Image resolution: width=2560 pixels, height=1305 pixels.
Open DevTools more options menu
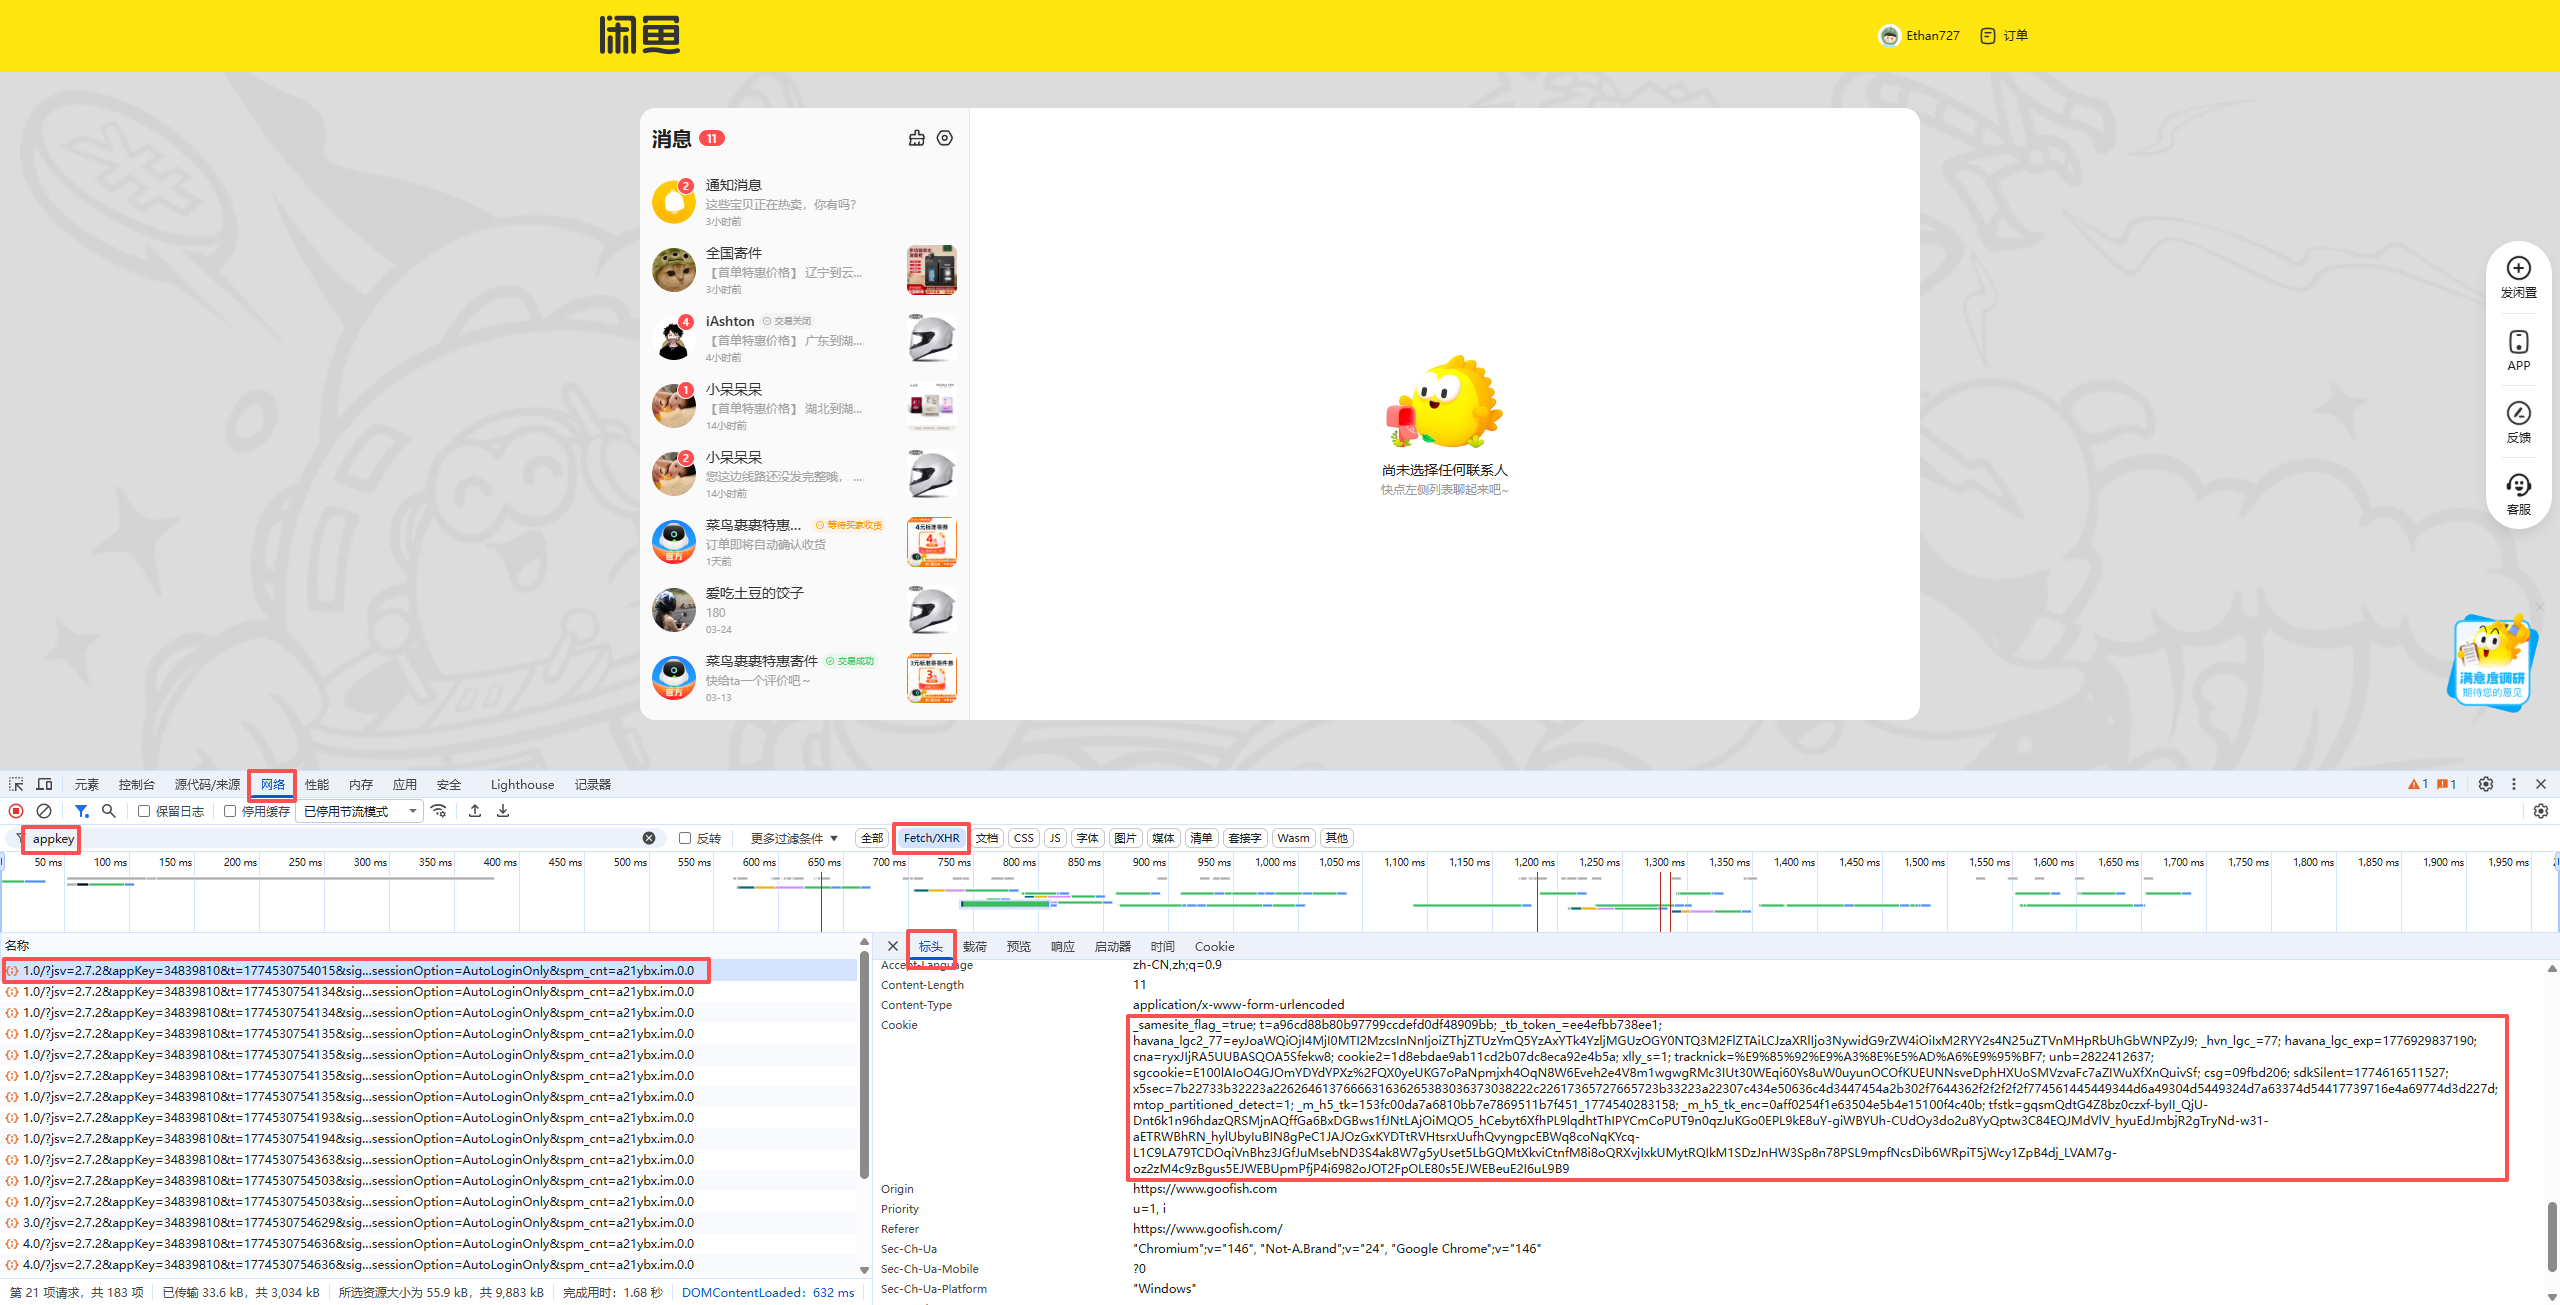pyautogui.click(x=2514, y=784)
